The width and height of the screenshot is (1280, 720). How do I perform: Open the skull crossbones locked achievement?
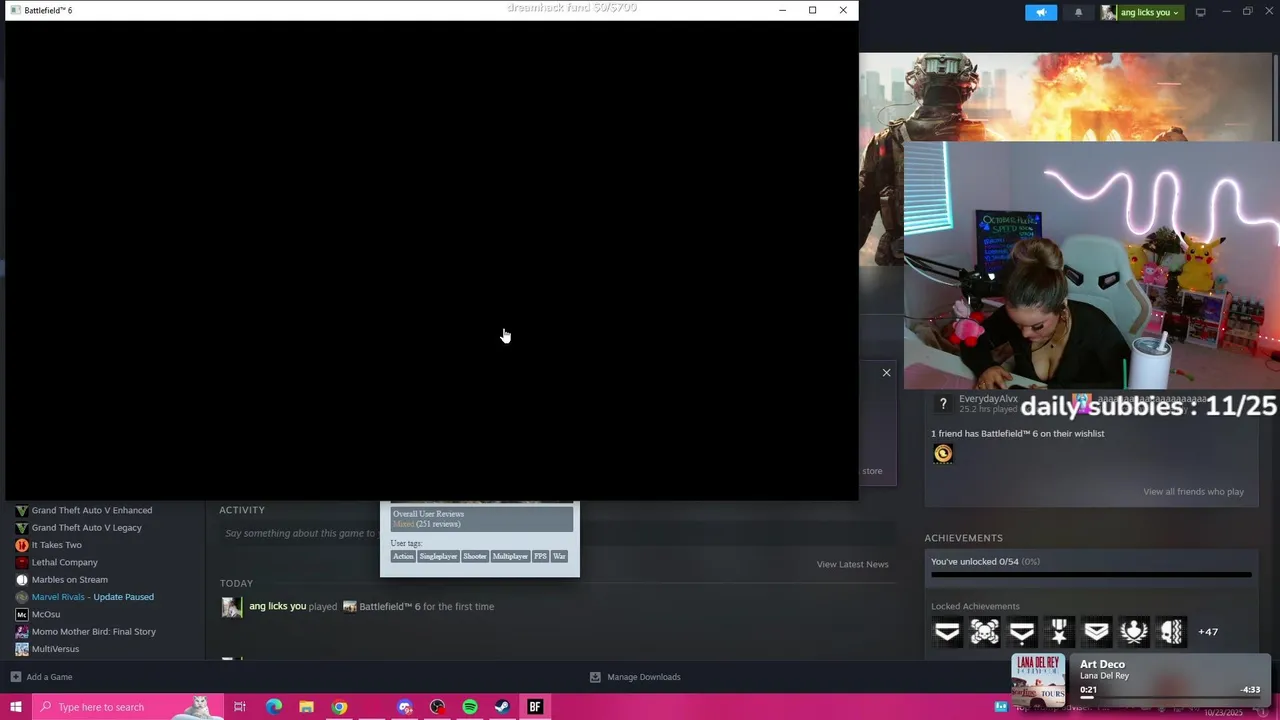pos(985,632)
